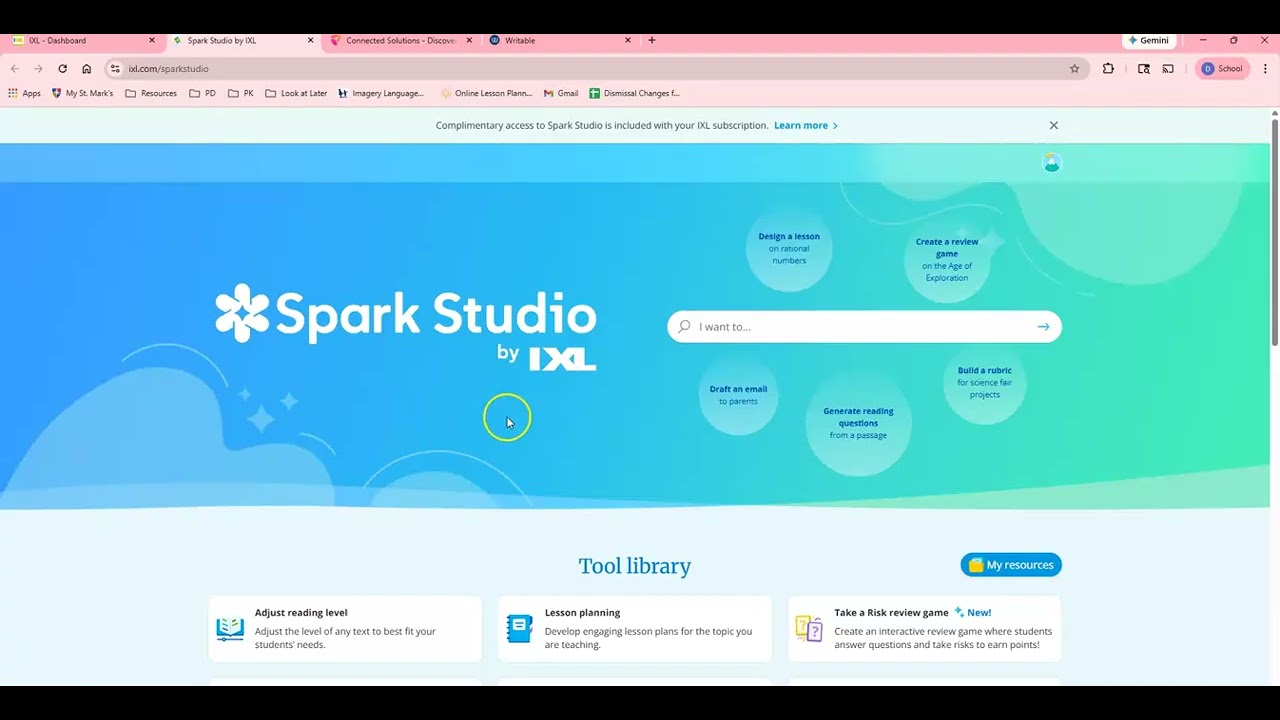Switch to the Spark Studio by IXL tab
The width and height of the screenshot is (1280, 720).
(x=243, y=41)
